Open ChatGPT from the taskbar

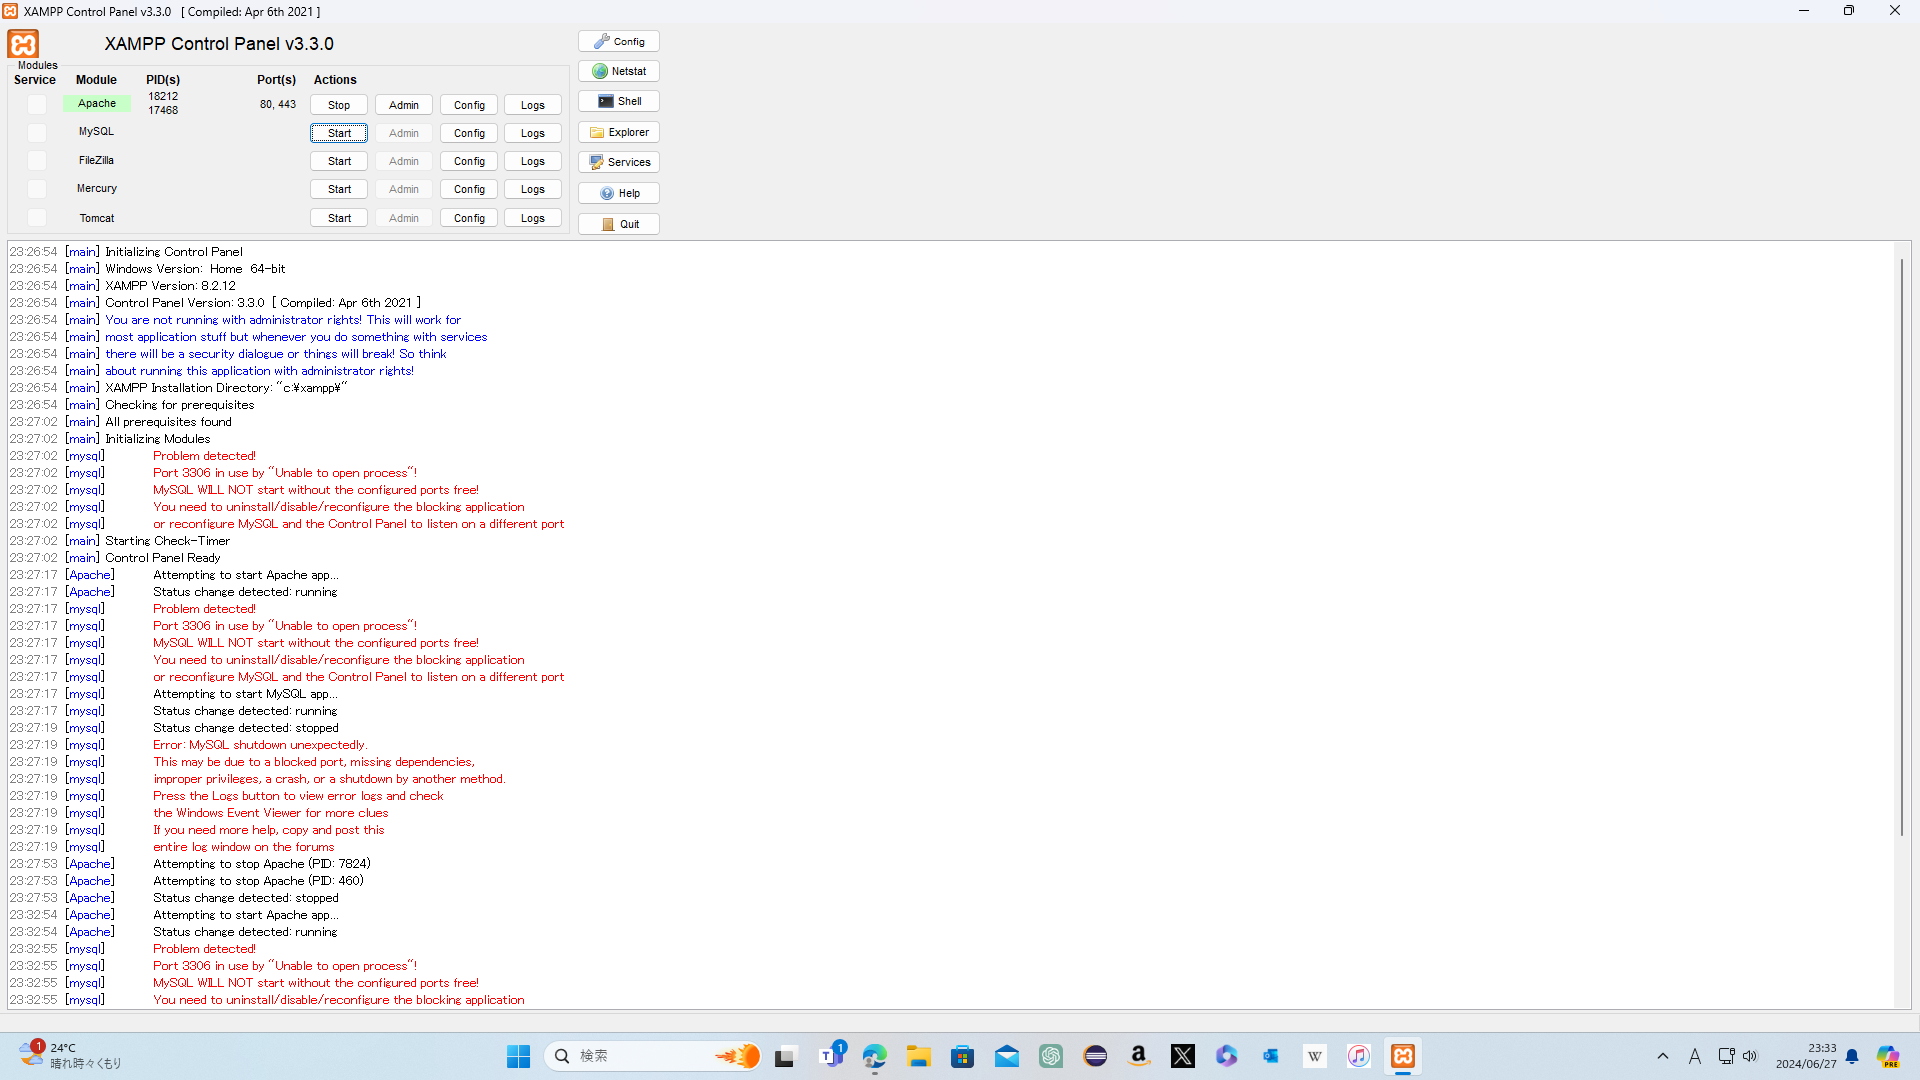pos(1051,1056)
